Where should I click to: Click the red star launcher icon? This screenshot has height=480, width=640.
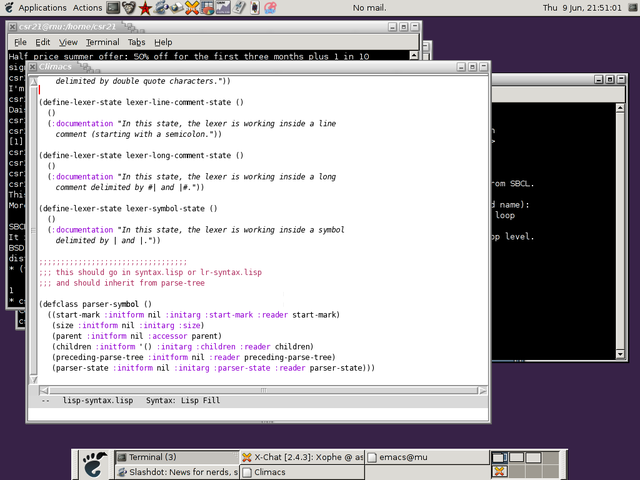144,7
